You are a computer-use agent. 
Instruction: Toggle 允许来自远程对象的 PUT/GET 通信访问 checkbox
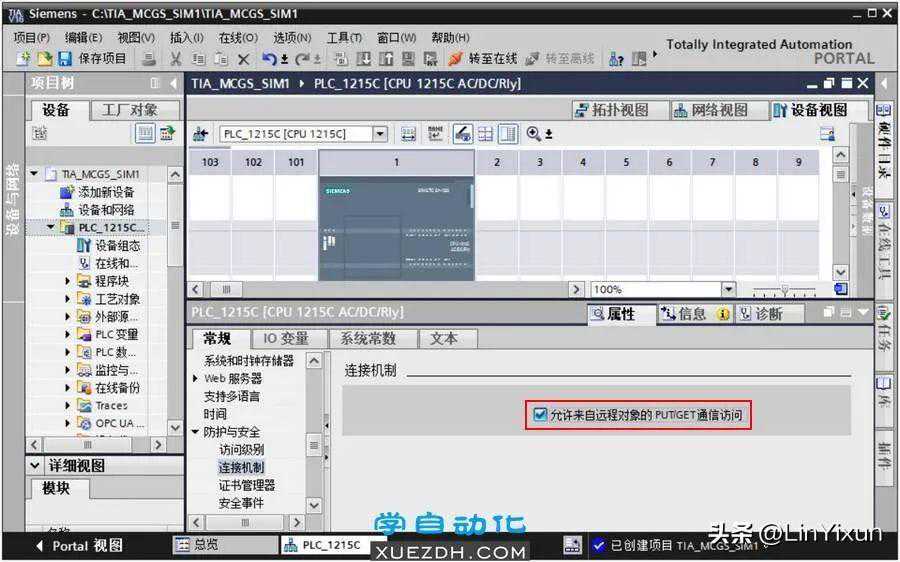click(541, 414)
